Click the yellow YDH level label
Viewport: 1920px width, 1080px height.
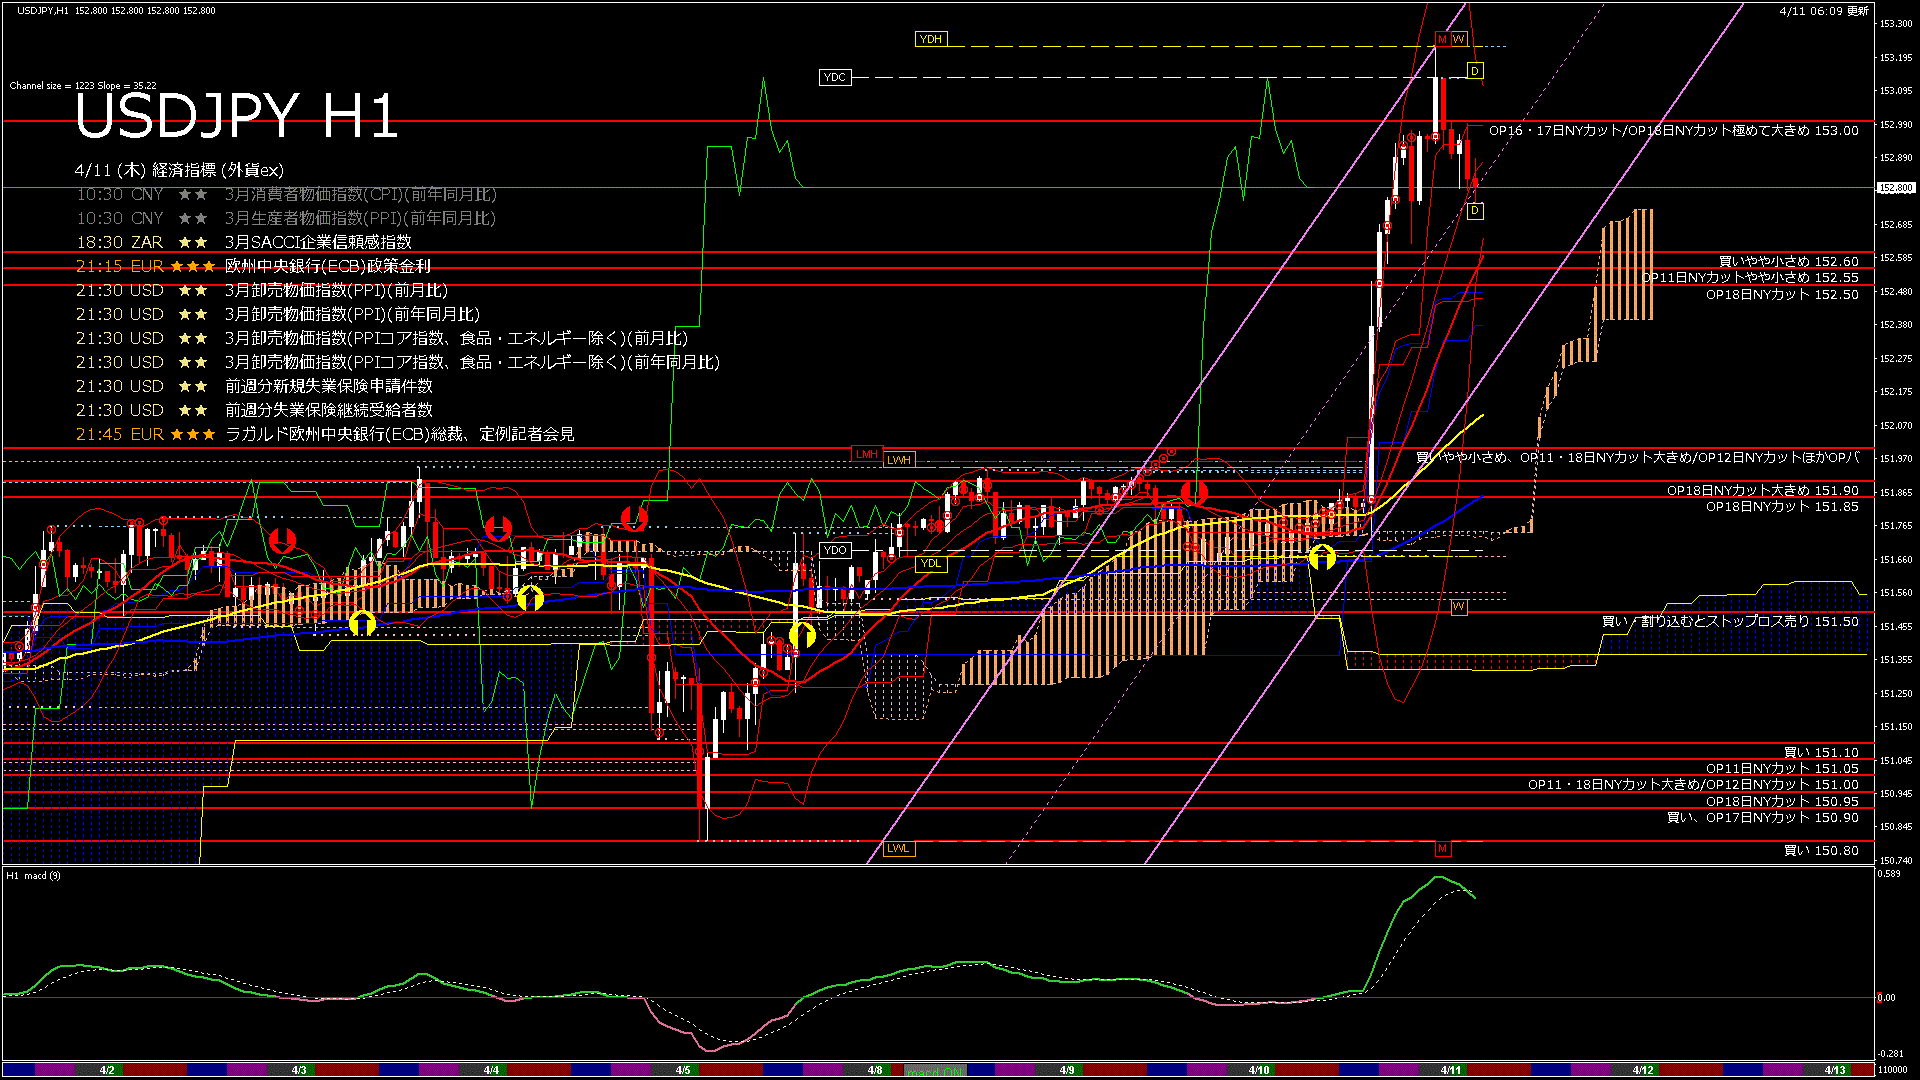click(930, 39)
